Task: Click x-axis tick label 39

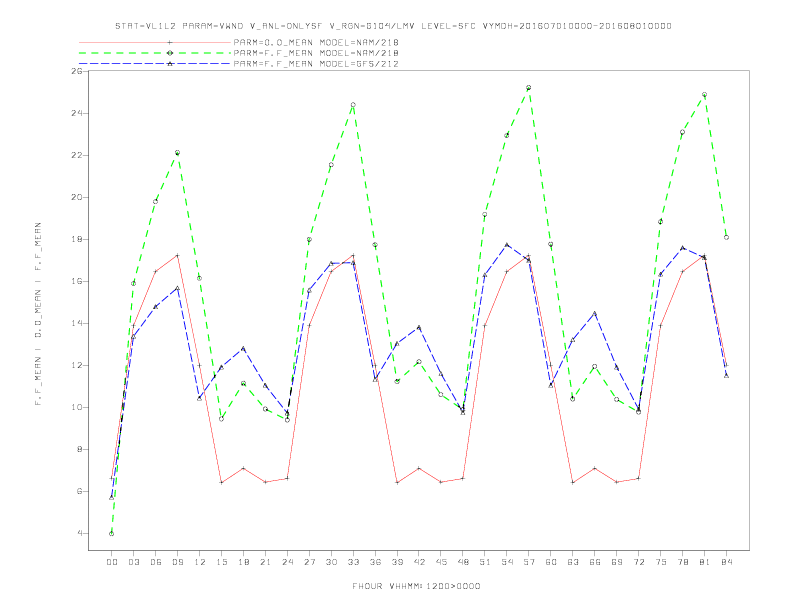Action: (397, 562)
